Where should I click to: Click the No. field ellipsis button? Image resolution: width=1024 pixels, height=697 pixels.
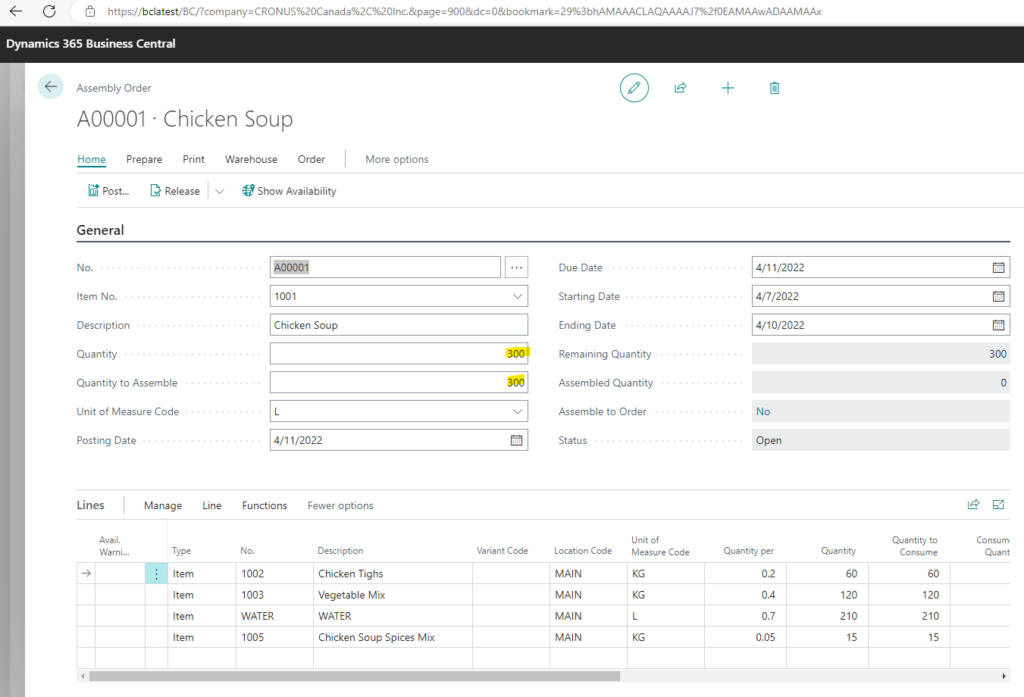coord(516,268)
